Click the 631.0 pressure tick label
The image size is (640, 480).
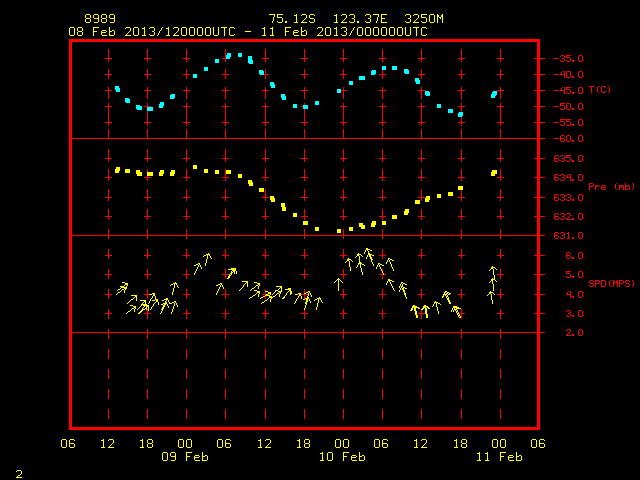click(569, 236)
